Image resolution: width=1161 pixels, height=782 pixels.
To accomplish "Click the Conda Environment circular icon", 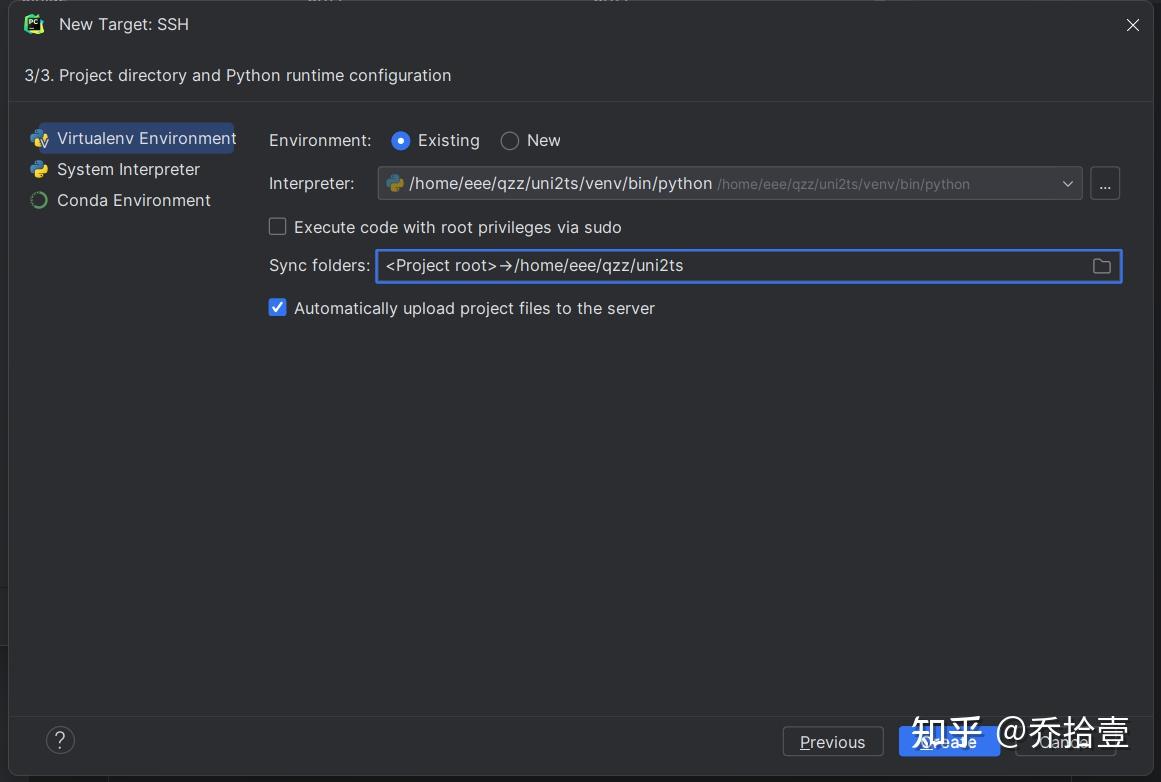I will click(x=40, y=200).
